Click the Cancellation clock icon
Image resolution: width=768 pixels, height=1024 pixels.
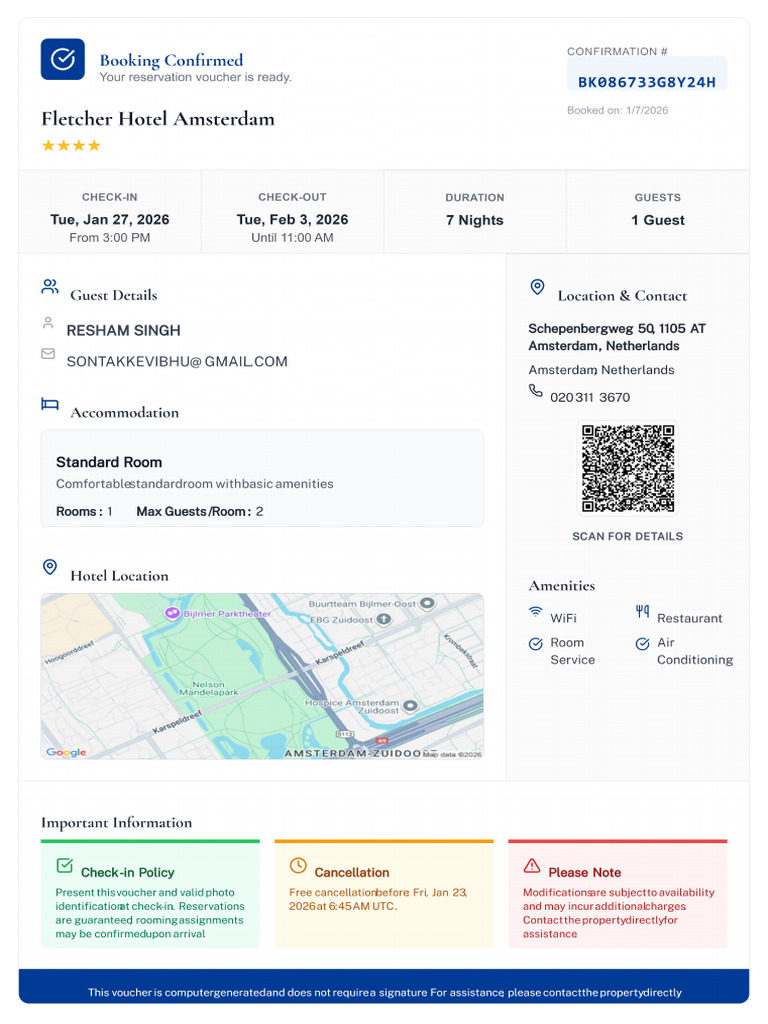click(x=298, y=865)
